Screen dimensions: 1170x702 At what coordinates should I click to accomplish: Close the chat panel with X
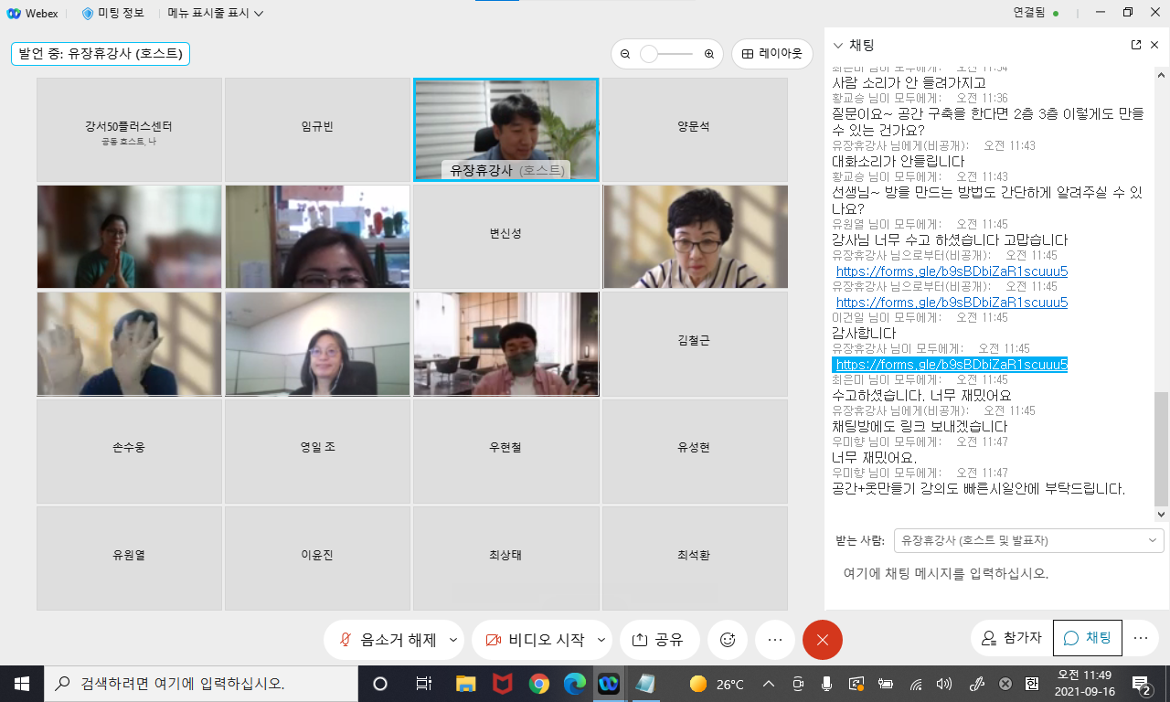pos(1154,45)
